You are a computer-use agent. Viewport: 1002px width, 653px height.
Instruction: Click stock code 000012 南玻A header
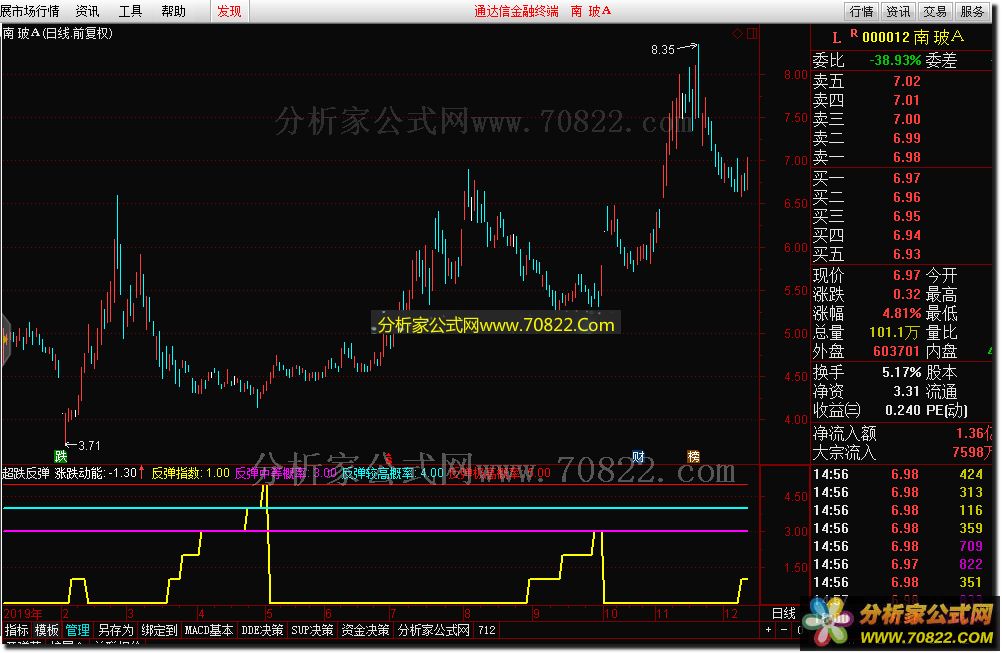tap(913, 37)
